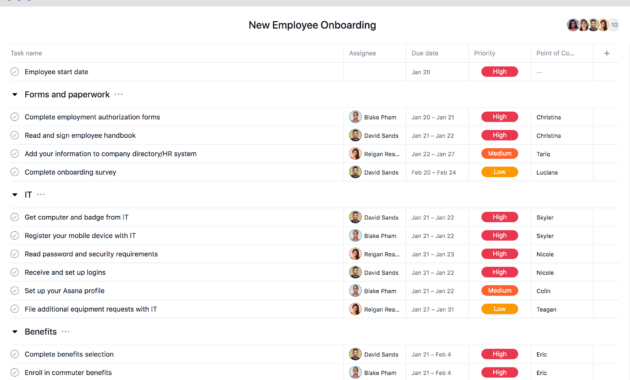Open the project members avatar group
This screenshot has height=380, width=630.
[593, 25]
